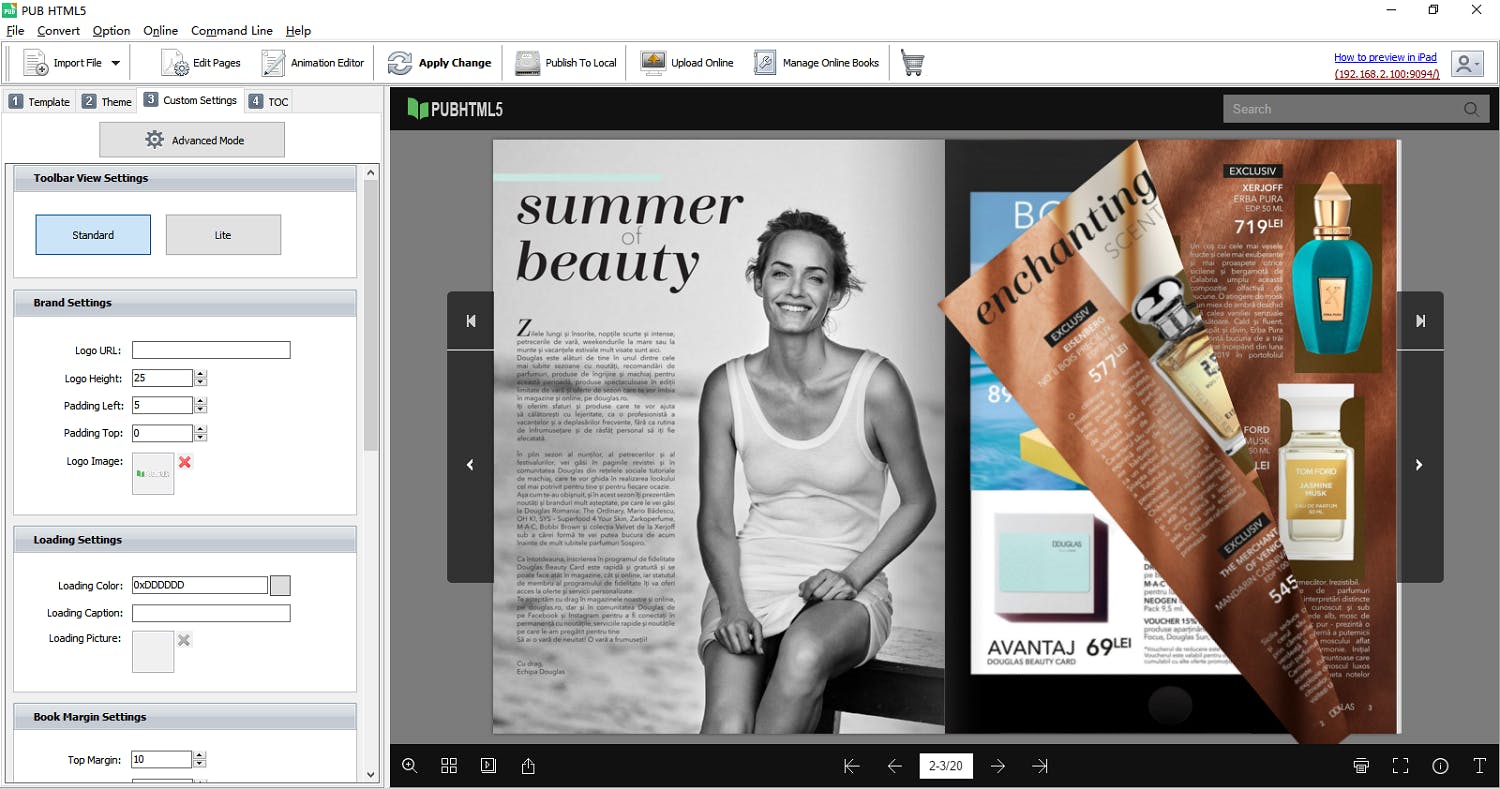Launch the Animation Editor
This screenshot has width=1500, height=789.
click(x=313, y=63)
